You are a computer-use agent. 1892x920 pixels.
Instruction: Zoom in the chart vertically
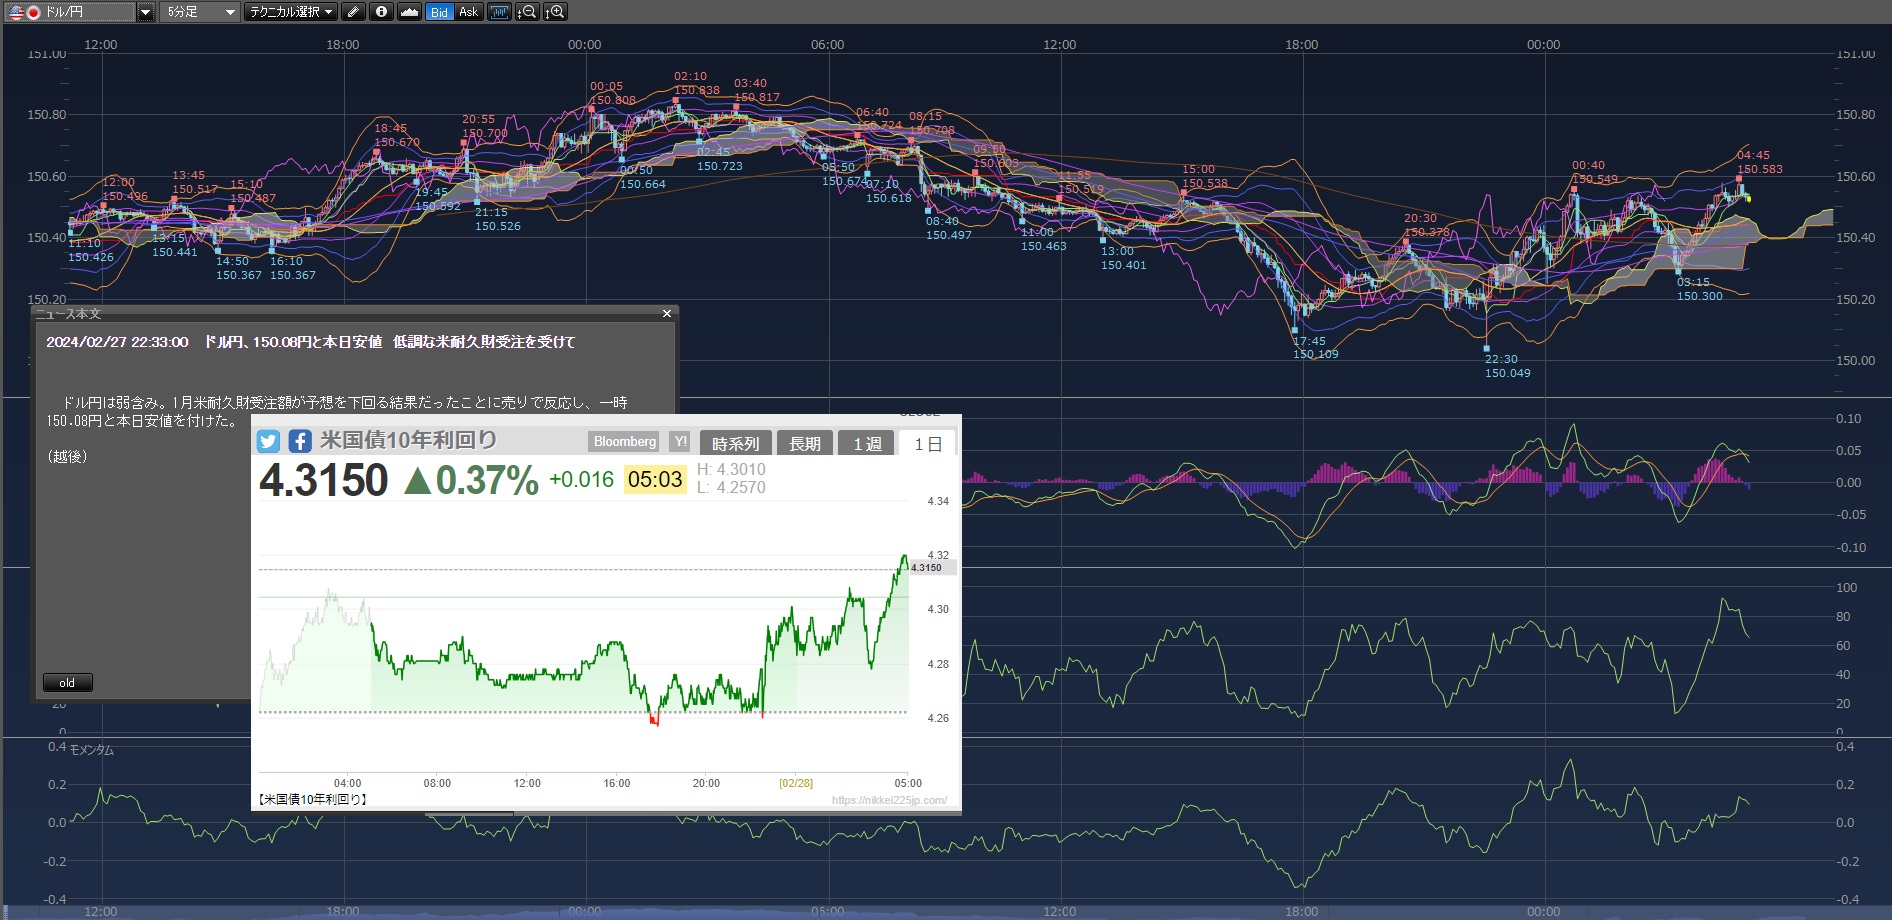[555, 12]
